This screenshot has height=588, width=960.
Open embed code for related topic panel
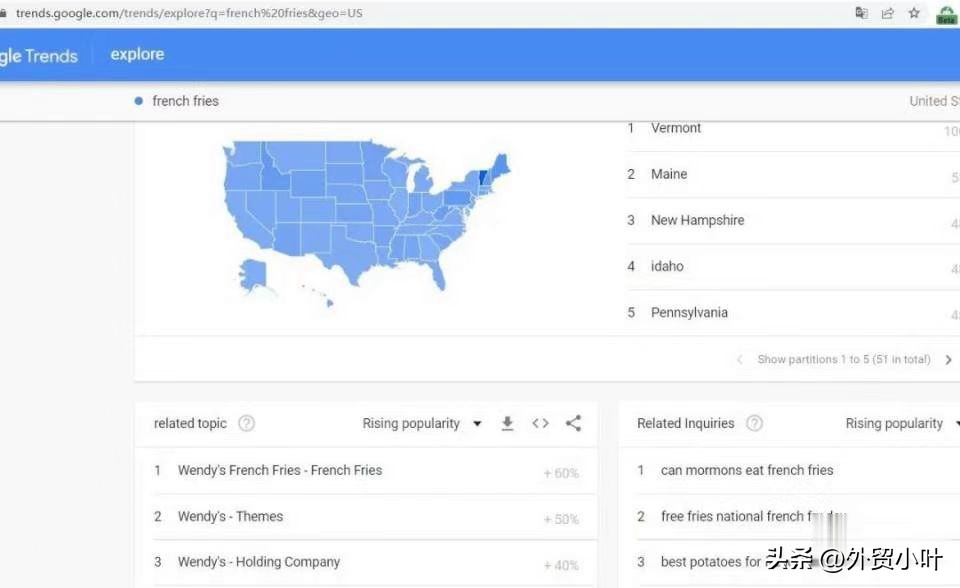click(x=540, y=424)
